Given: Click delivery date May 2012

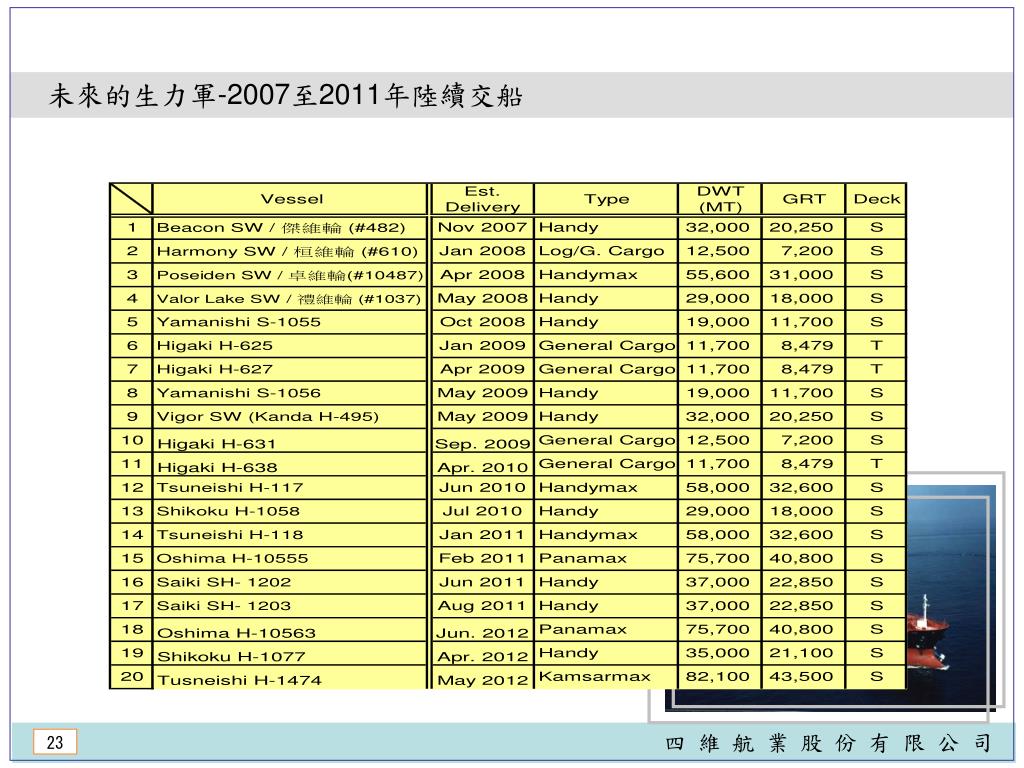Looking at the screenshot, I should click(483, 679).
